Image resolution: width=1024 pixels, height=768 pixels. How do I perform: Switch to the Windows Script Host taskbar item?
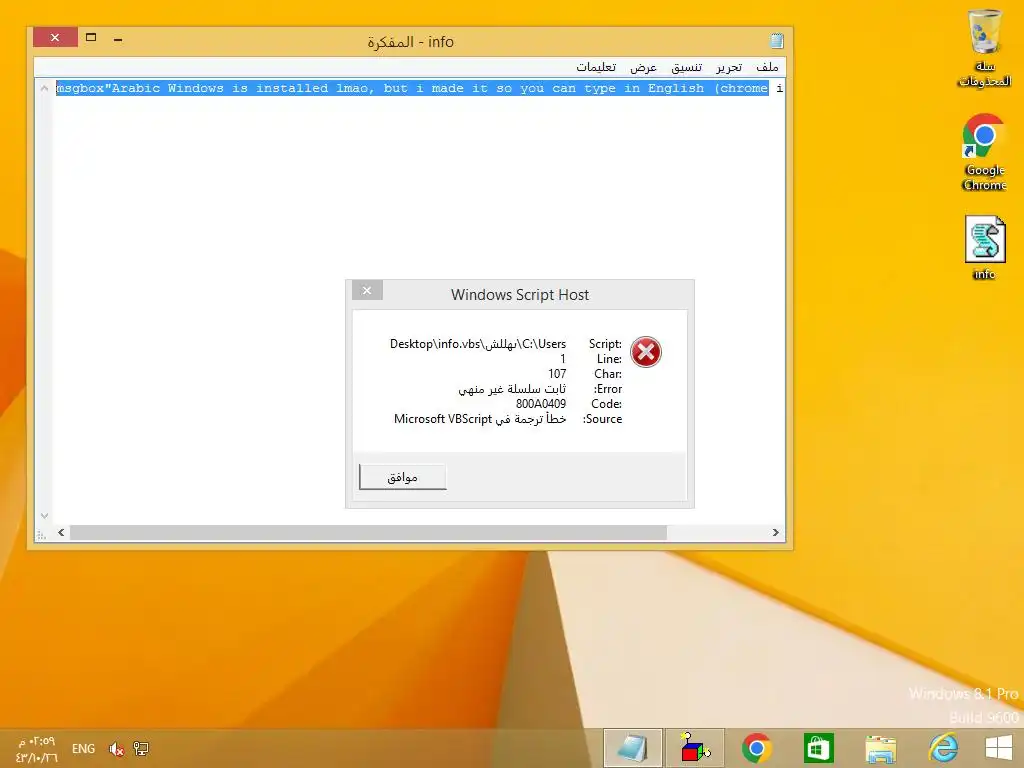pyautogui.click(x=695, y=748)
